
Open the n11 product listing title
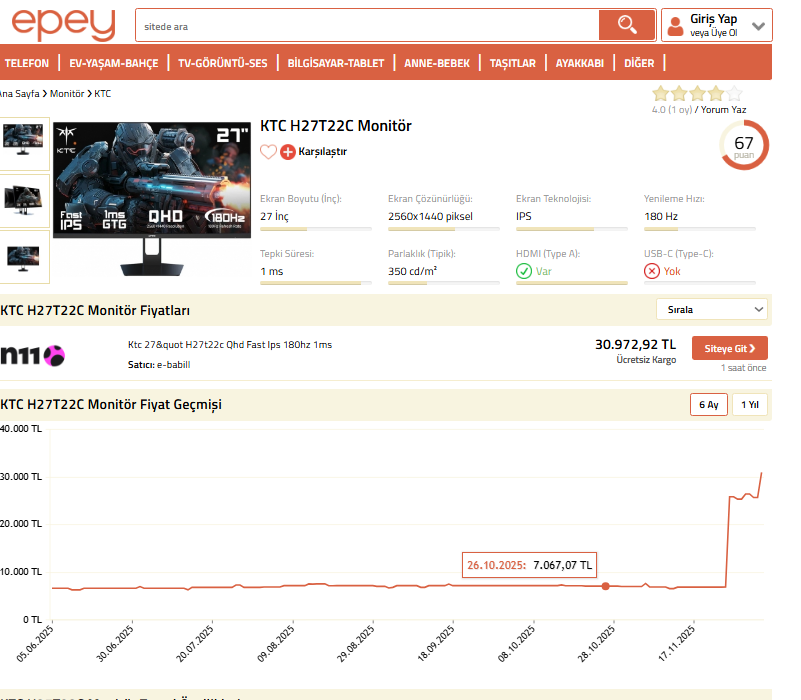230,345
